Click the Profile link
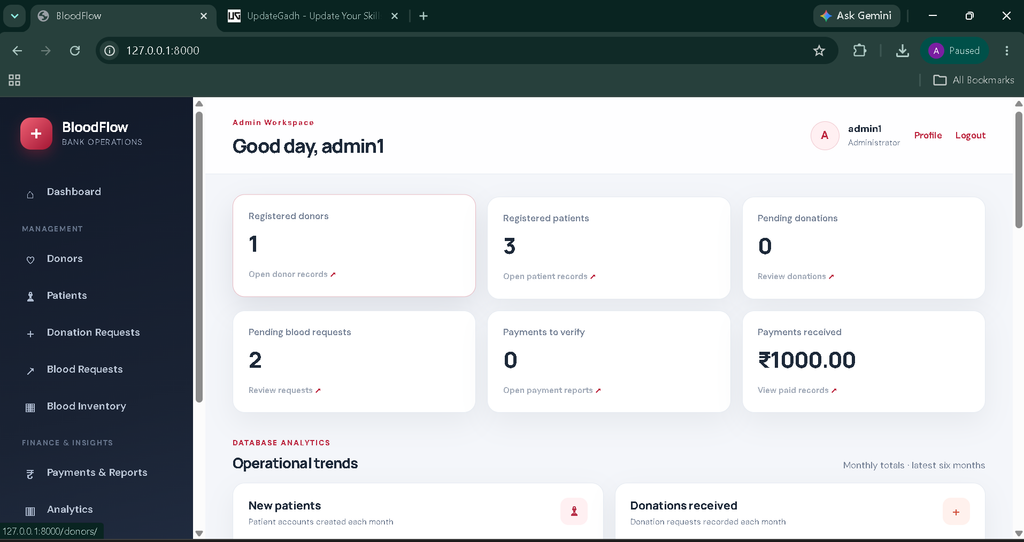 coord(928,135)
